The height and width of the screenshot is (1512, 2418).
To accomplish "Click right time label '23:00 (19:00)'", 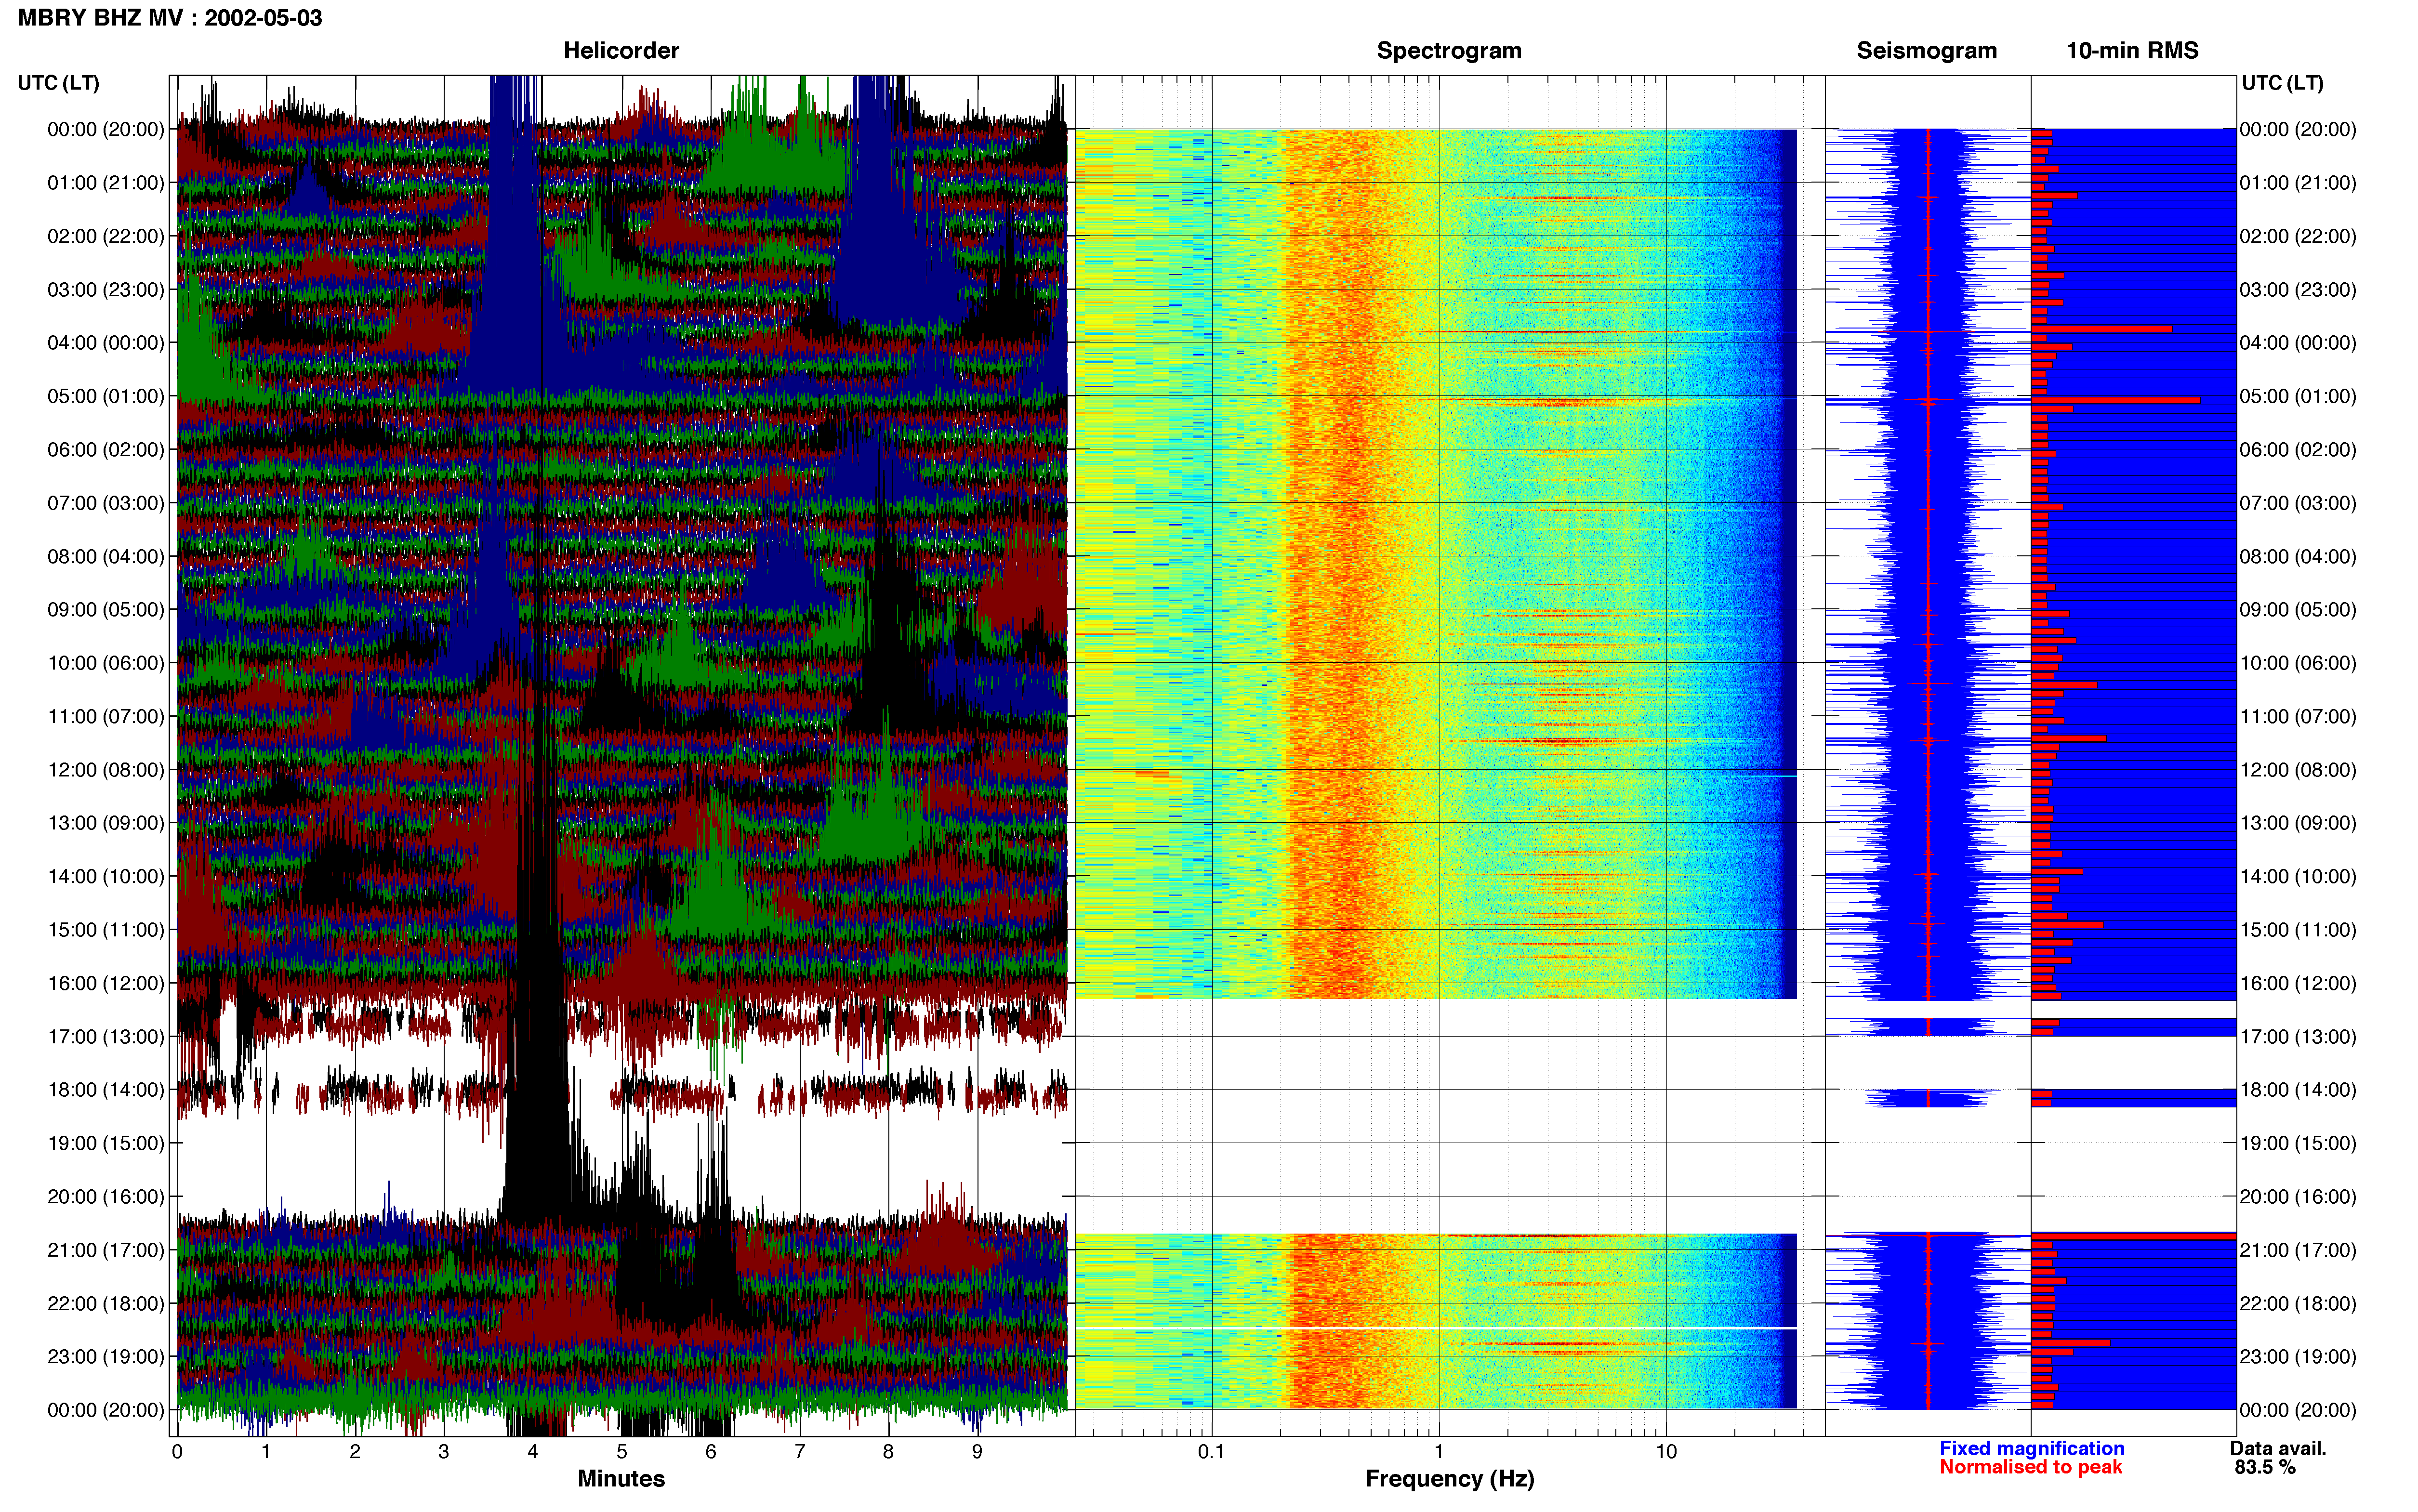I will (2298, 1357).
